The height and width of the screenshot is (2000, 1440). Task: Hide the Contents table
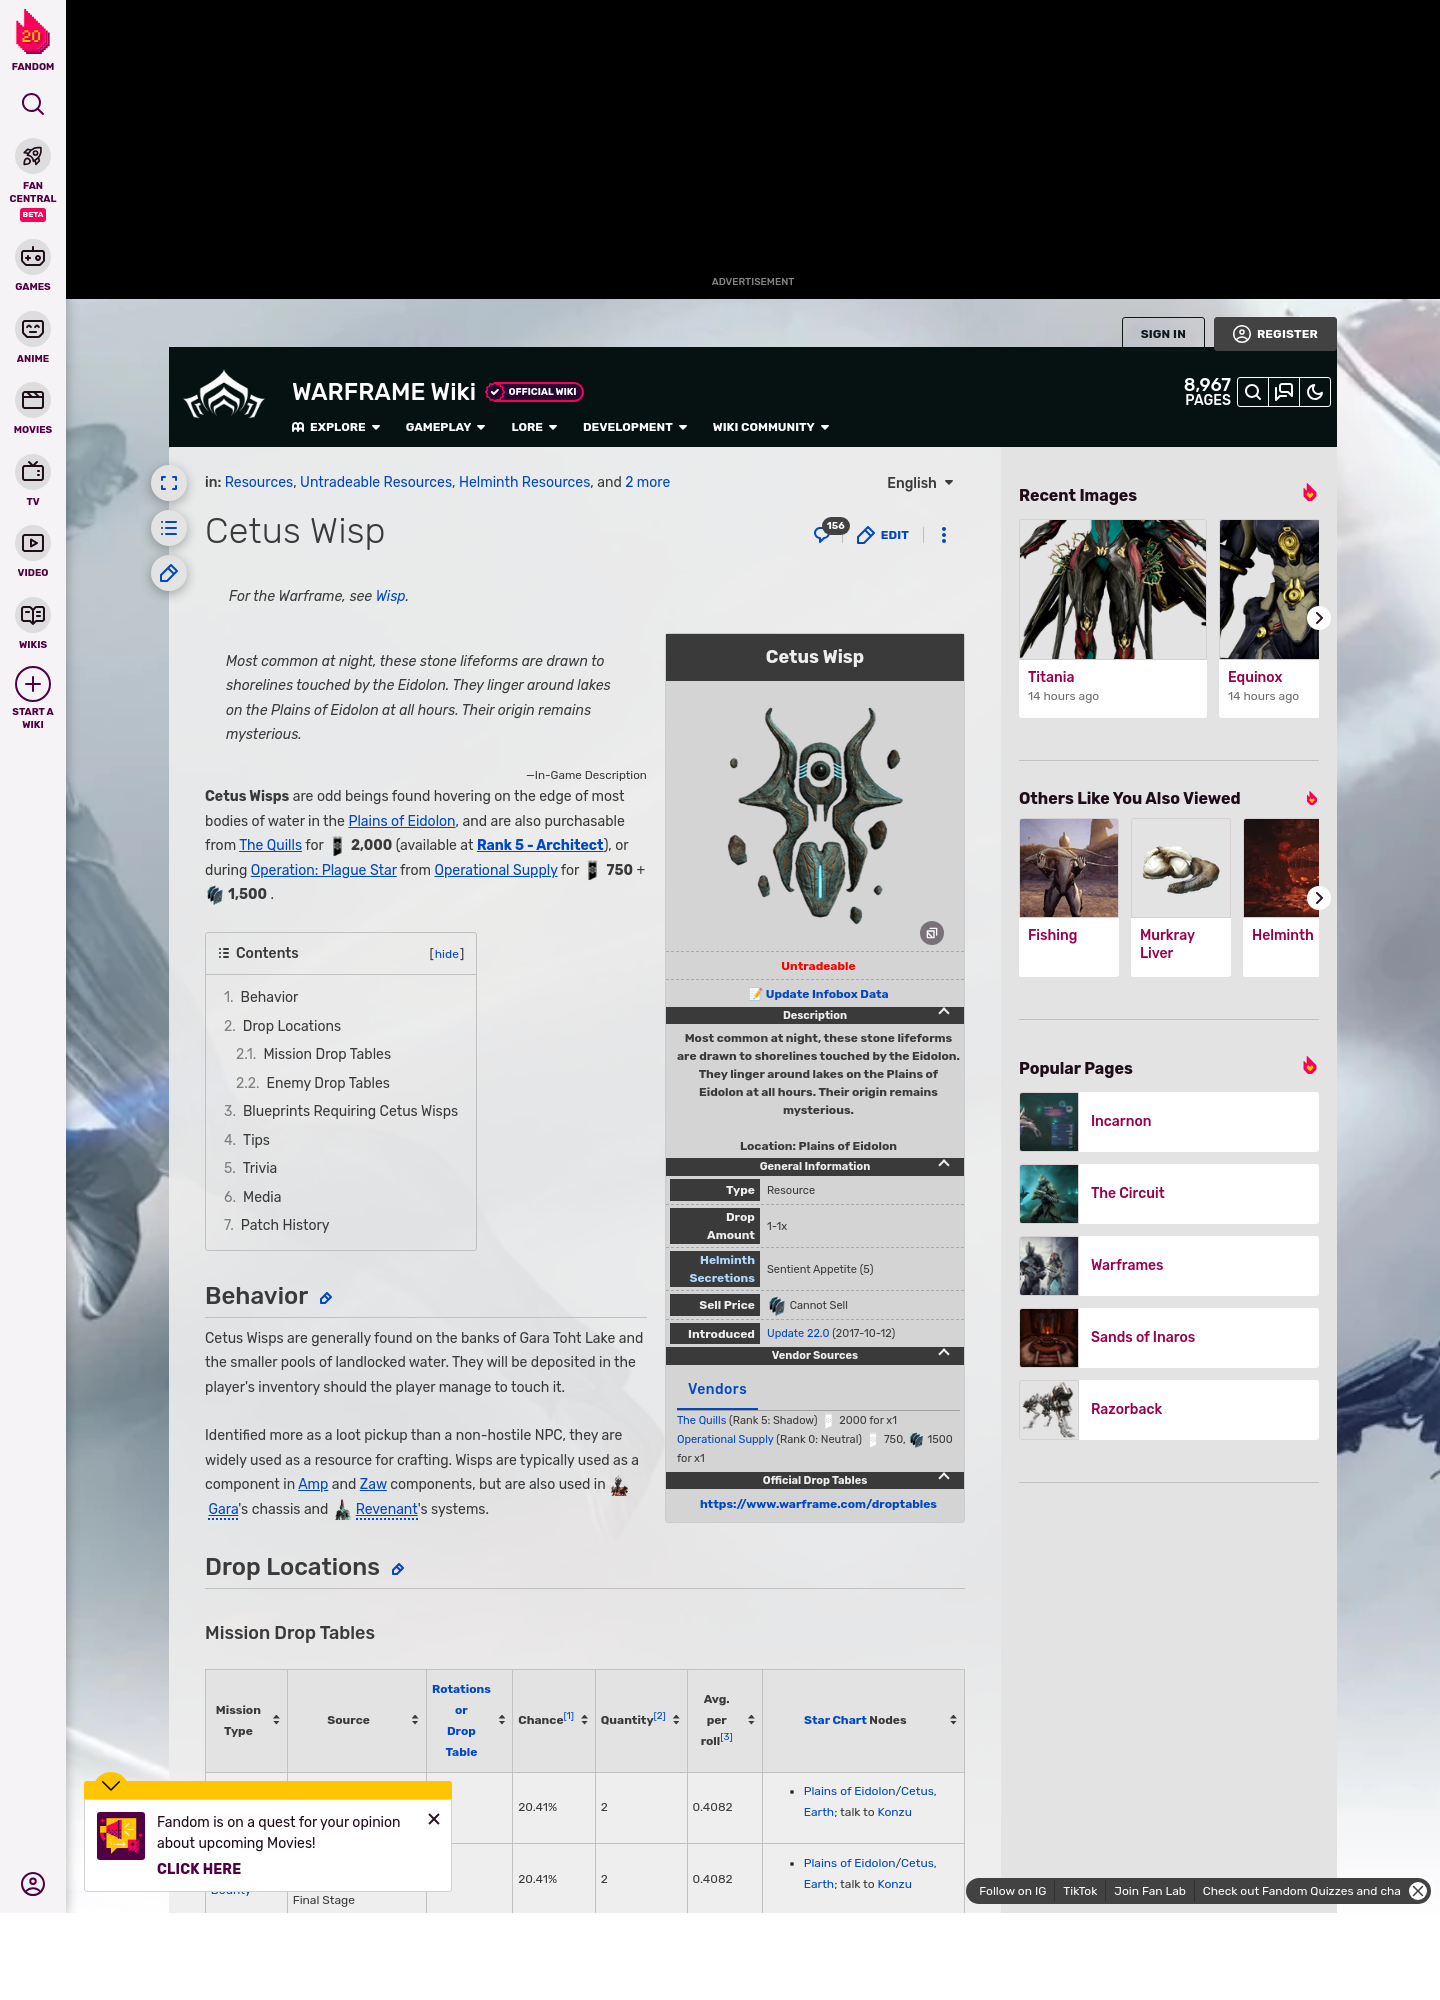pyautogui.click(x=447, y=954)
